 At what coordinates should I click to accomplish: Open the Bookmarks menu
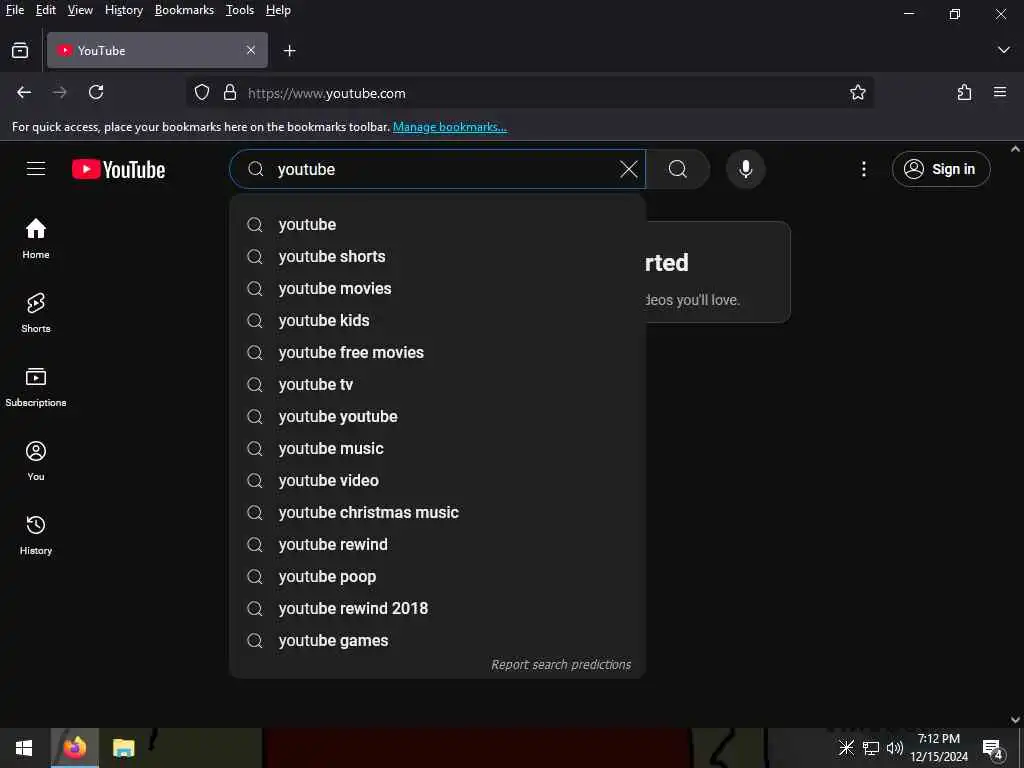[x=184, y=10]
